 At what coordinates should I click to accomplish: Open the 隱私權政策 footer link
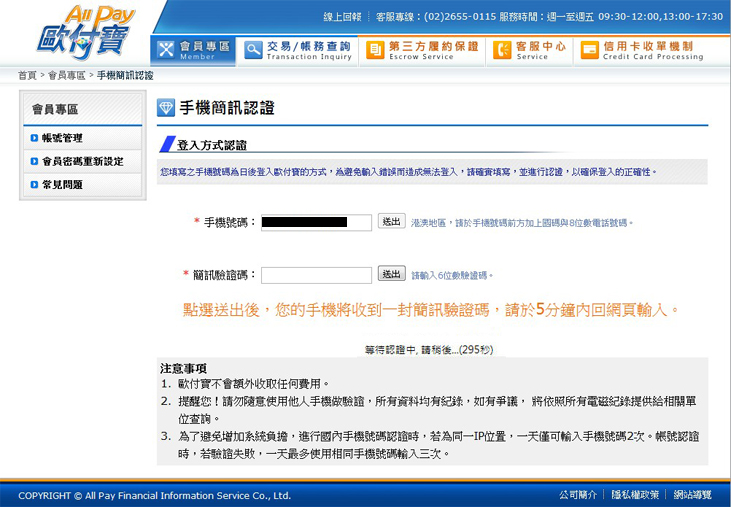pyautogui.click(x=635, y=495)
